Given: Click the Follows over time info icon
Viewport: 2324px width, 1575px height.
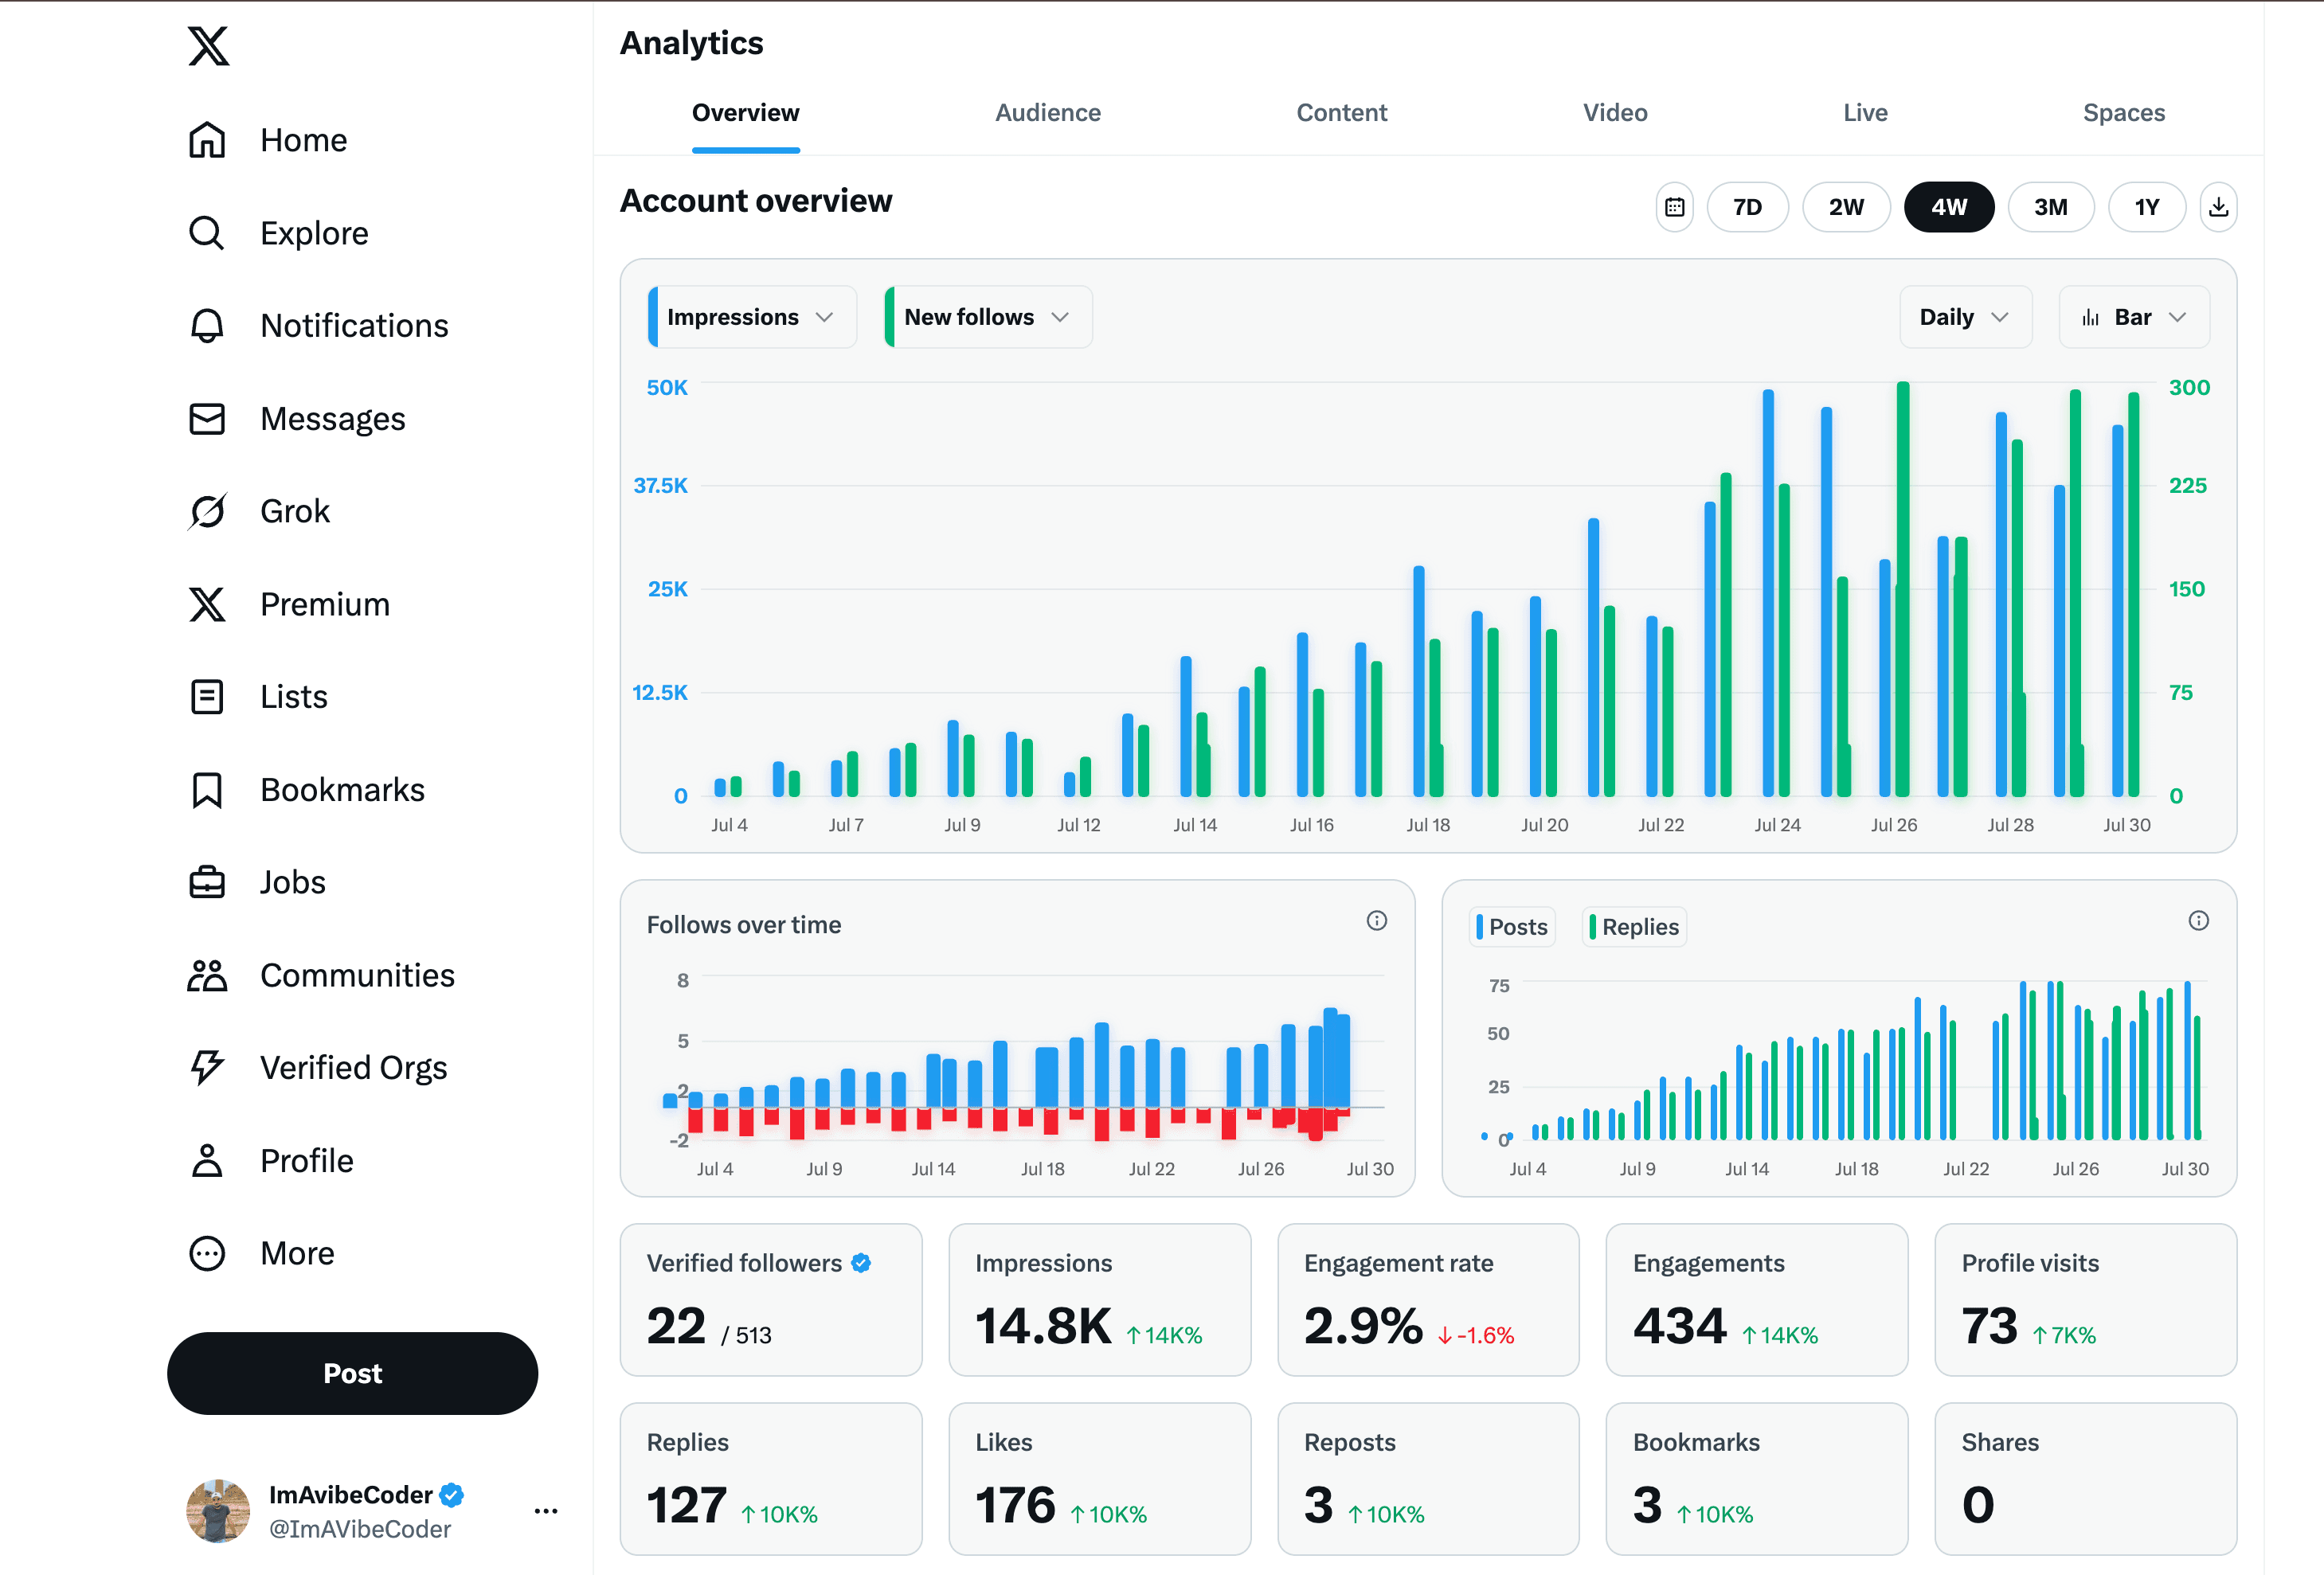Looking at the screenshot, I should click(x=1377, y=921).
